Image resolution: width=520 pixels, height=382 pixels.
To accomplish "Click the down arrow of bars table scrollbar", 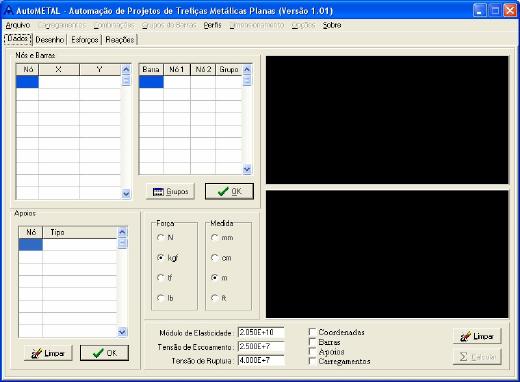I will click(x=247, y=169).
